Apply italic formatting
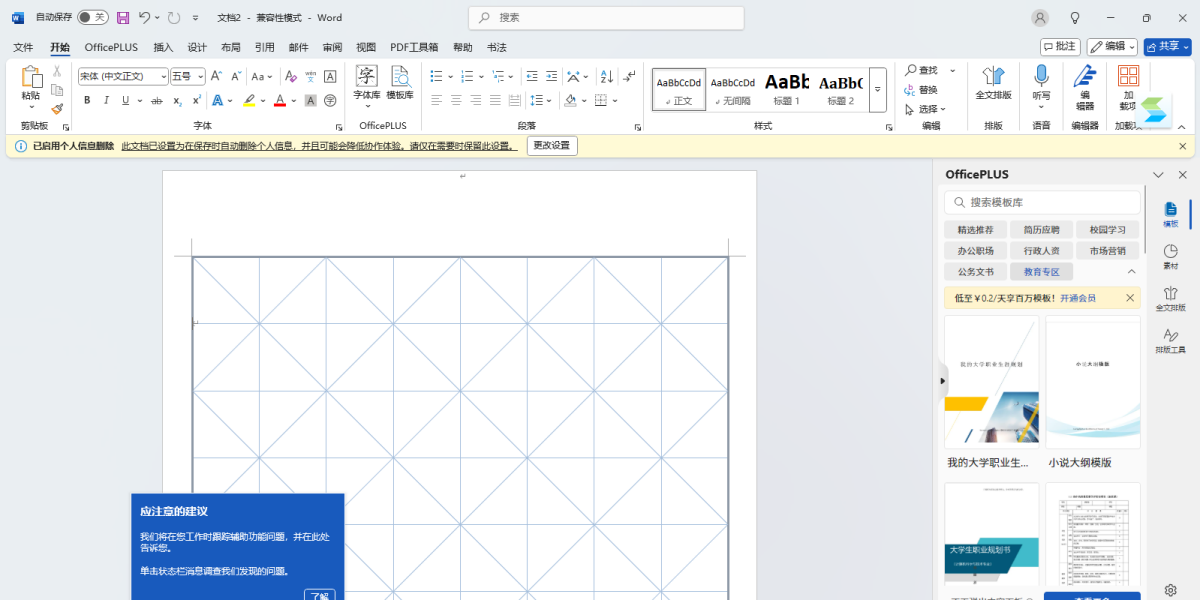Screen dimensions: 1200x600 106,100
